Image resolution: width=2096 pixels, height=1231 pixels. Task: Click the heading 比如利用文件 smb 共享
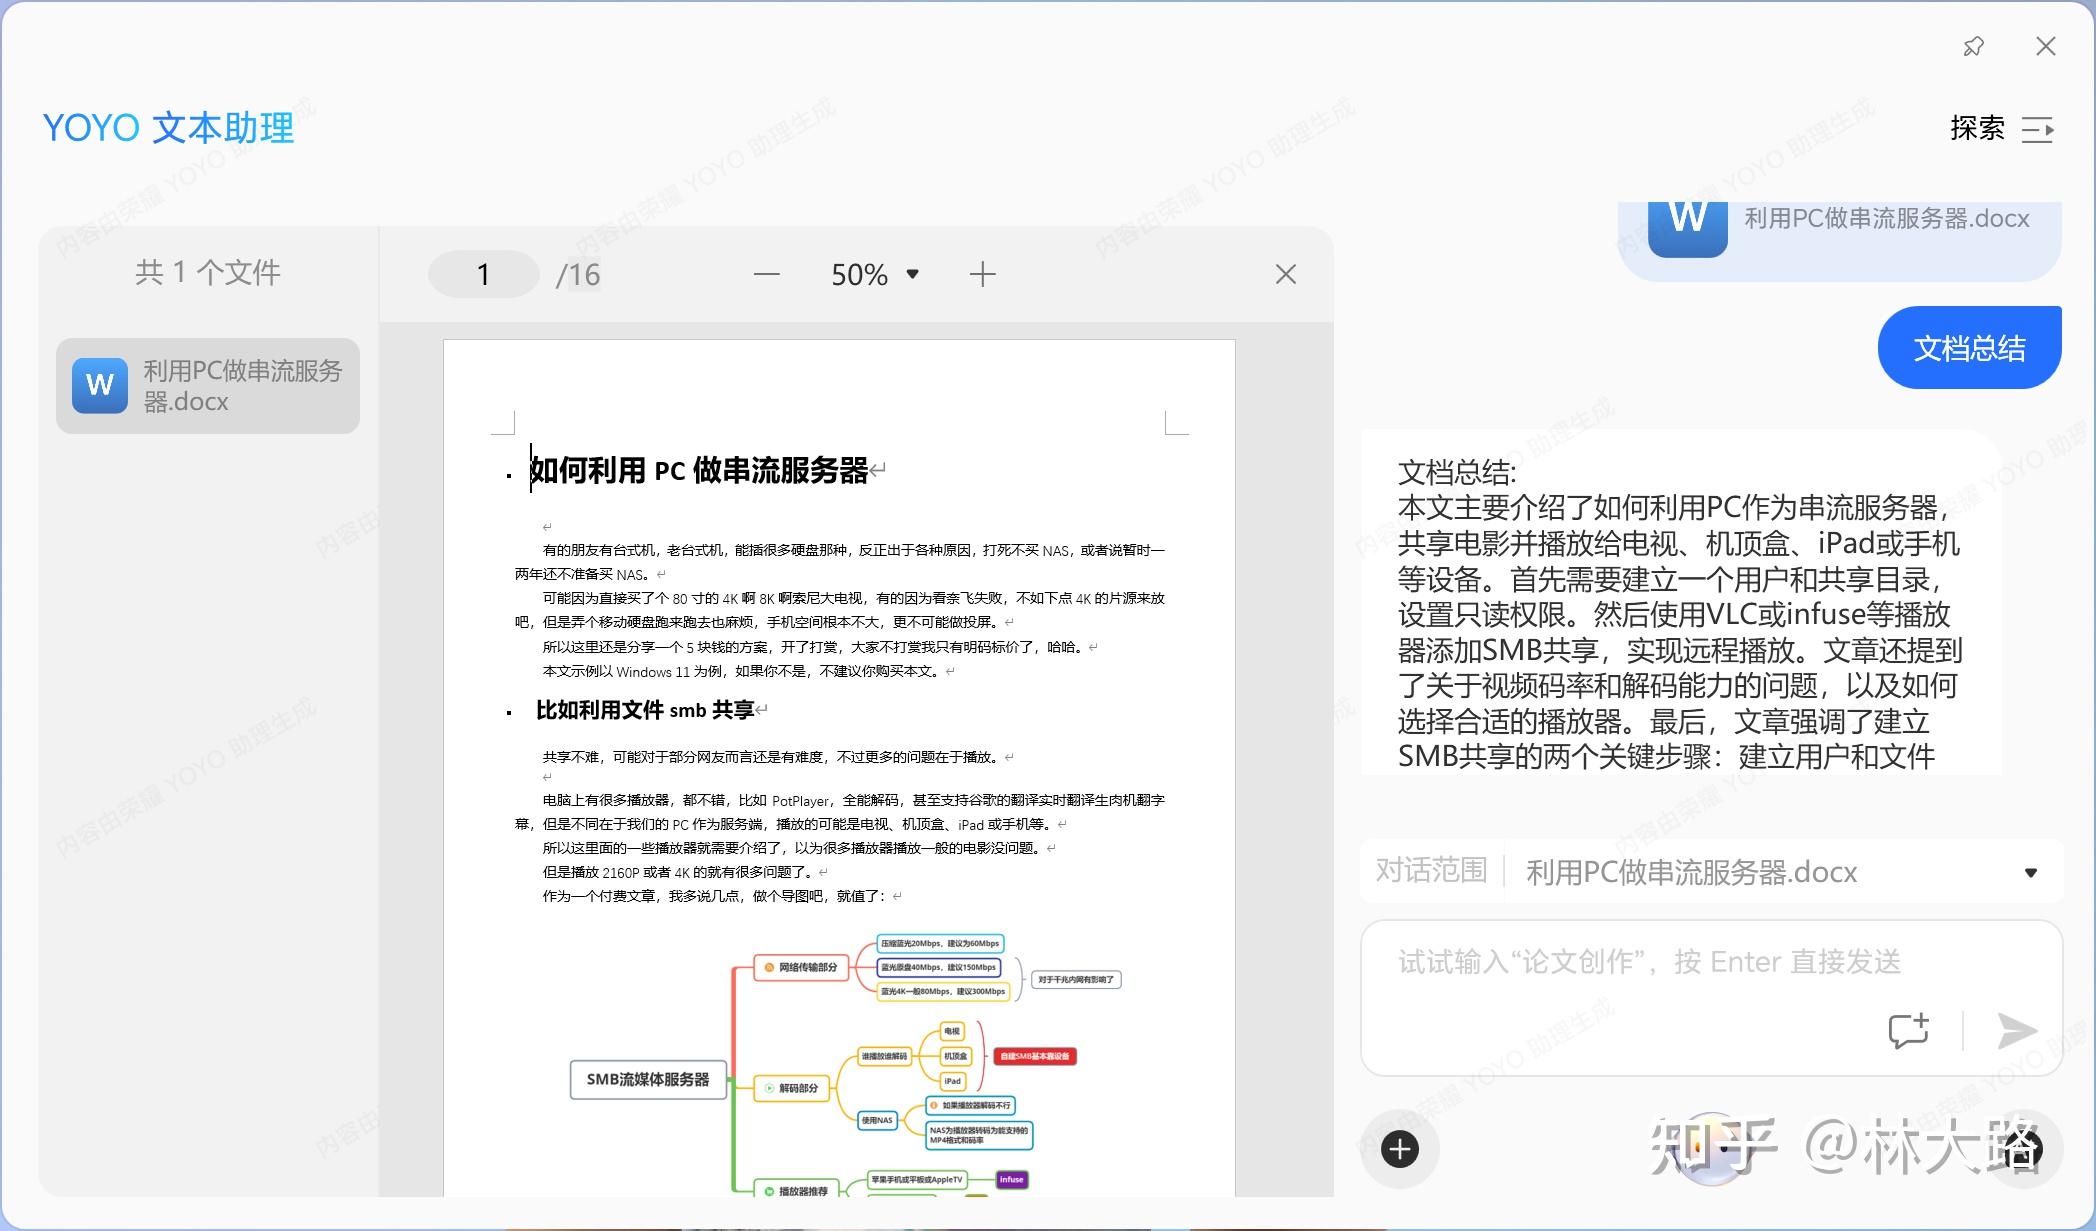pos(644,710)
